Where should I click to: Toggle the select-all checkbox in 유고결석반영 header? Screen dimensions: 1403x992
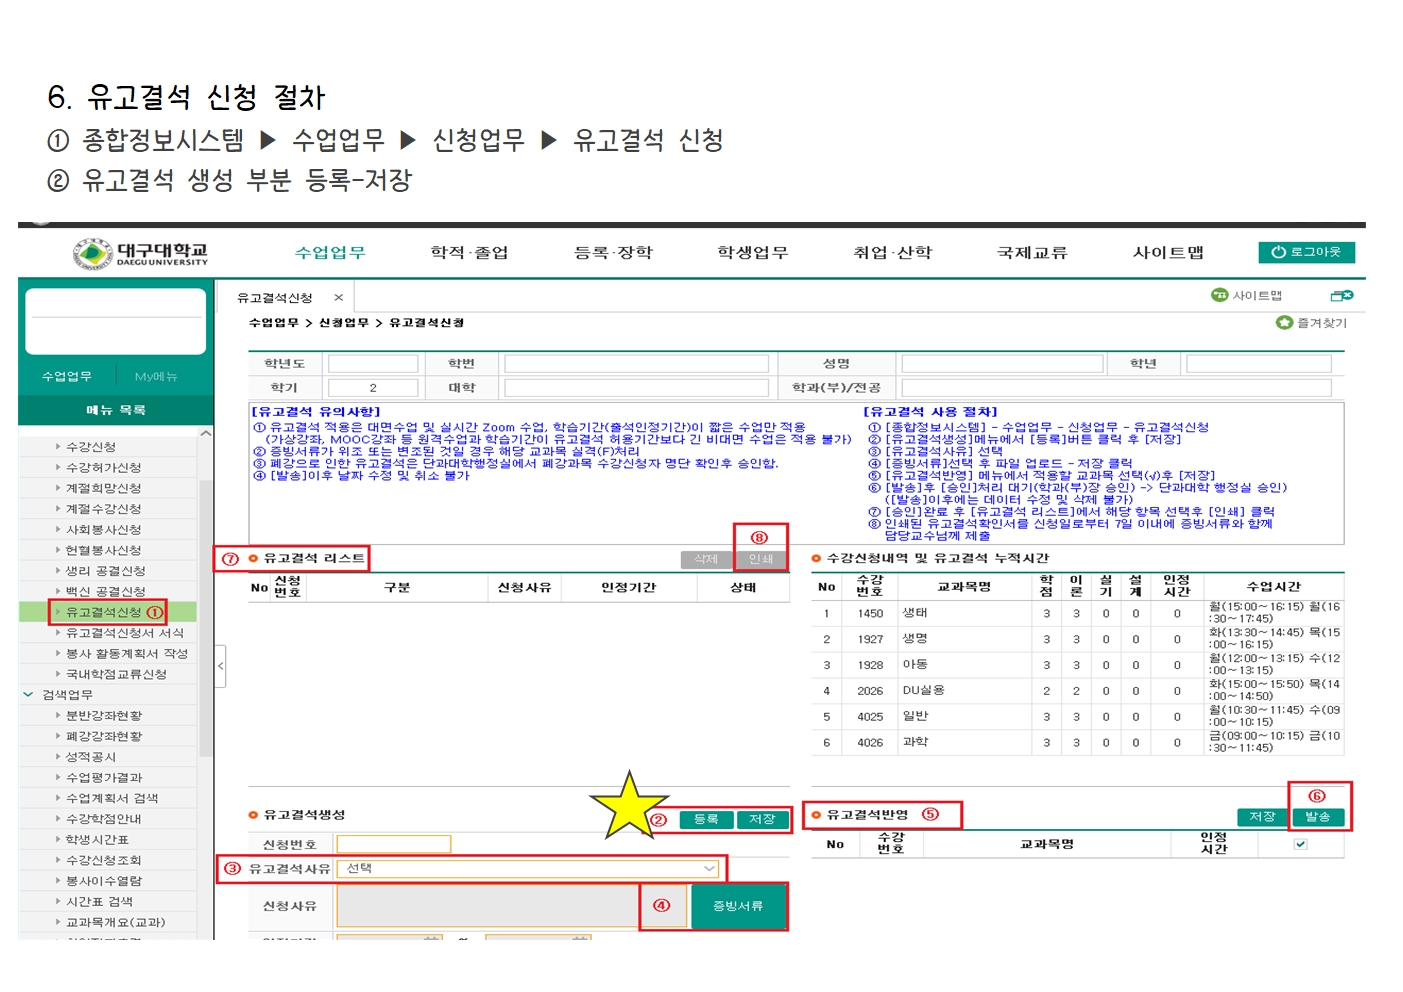tap(1300, 845)
